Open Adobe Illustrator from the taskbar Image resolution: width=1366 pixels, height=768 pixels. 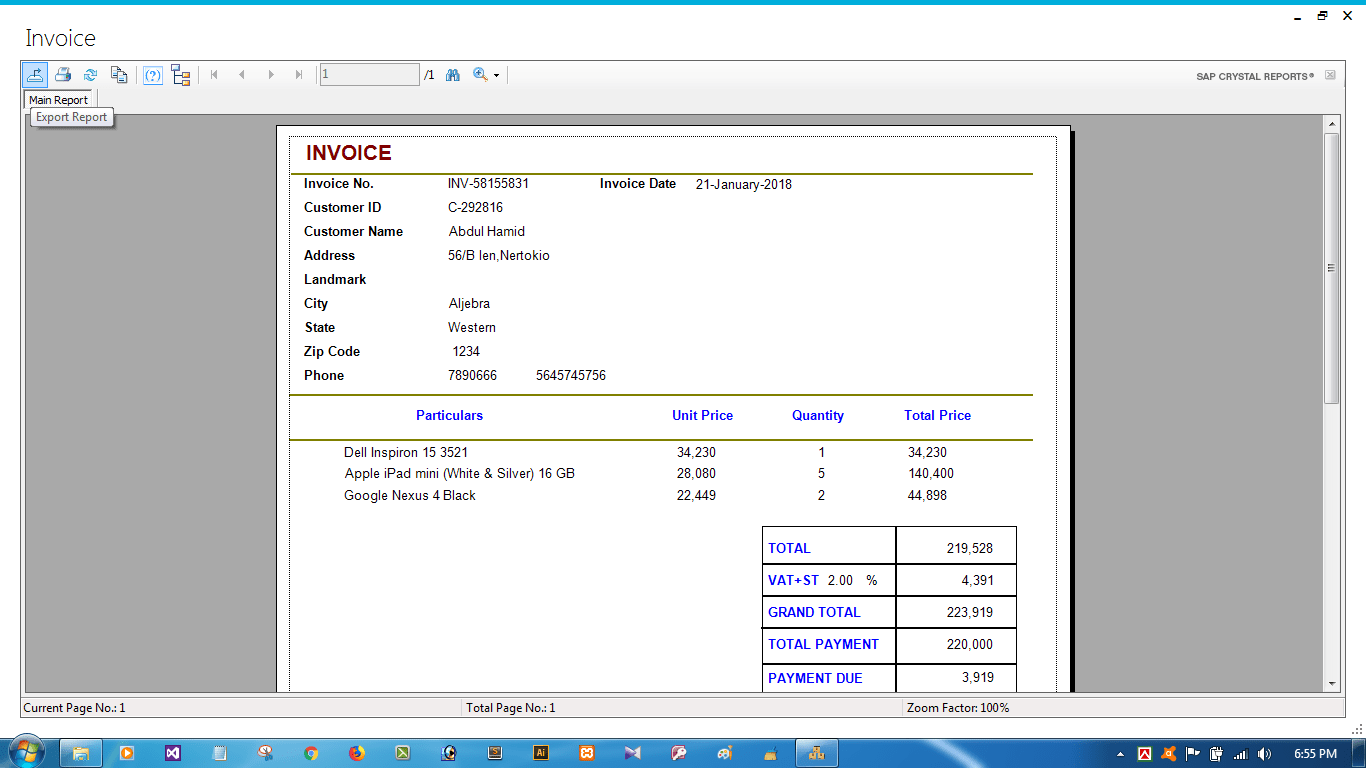click(541, 753)
